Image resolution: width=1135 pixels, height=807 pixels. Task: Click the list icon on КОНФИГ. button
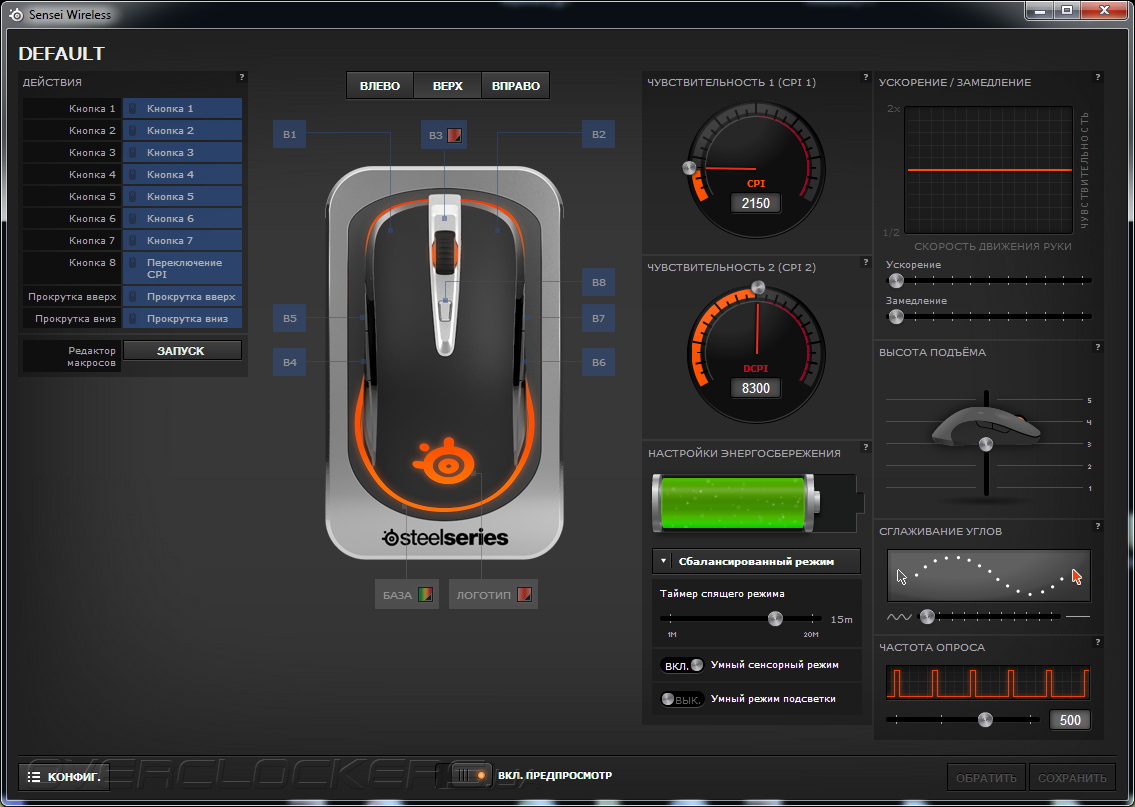click(33, 777)
